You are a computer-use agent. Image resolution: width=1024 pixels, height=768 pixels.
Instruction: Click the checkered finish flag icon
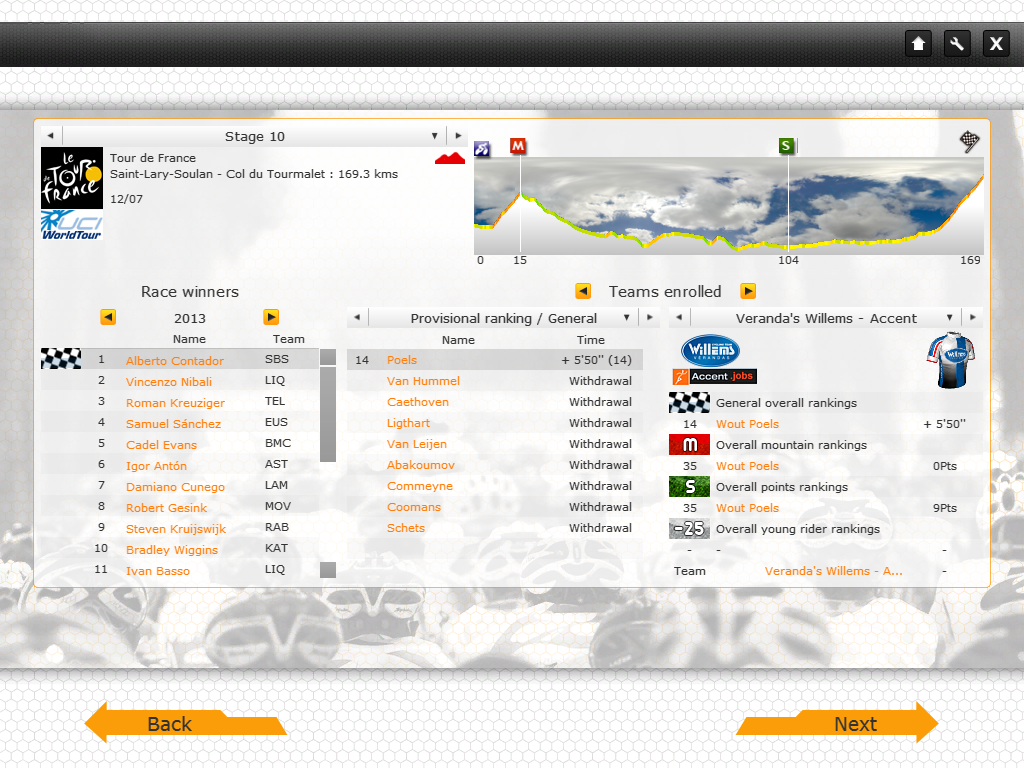(969, 141)
